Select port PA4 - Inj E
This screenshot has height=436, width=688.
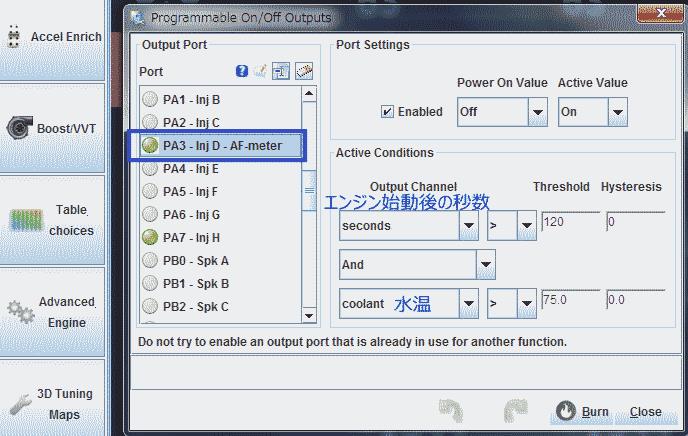click(221, 168)
